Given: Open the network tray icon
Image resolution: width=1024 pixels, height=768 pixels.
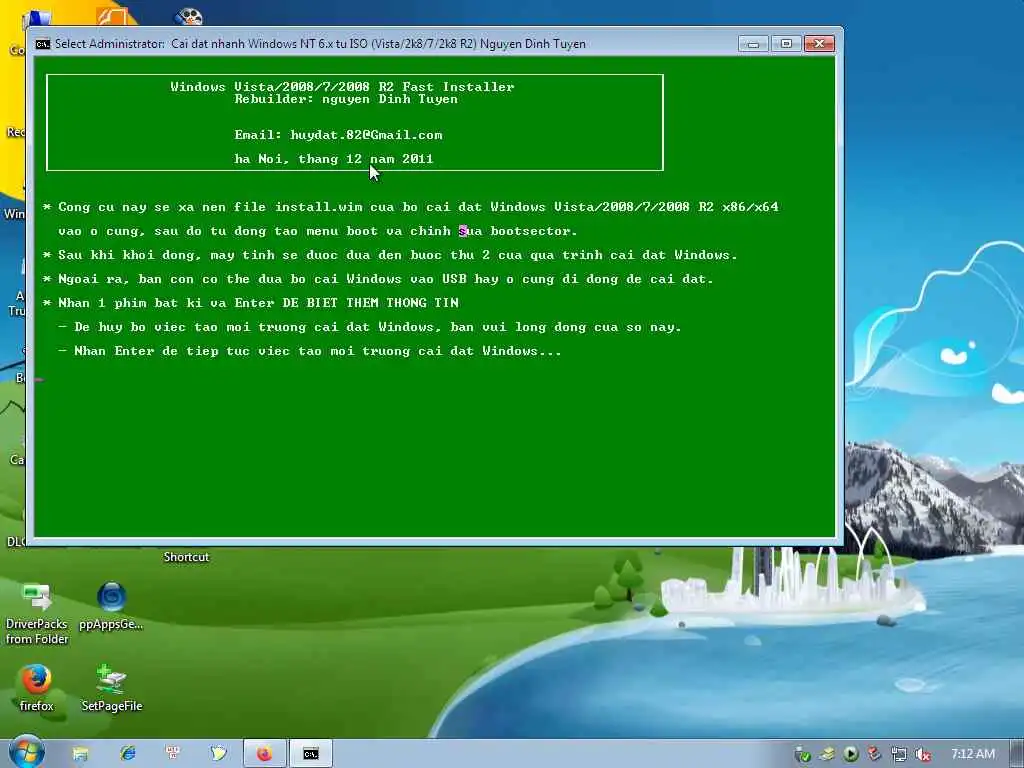Looking at the screenshot, I should 899,755.
